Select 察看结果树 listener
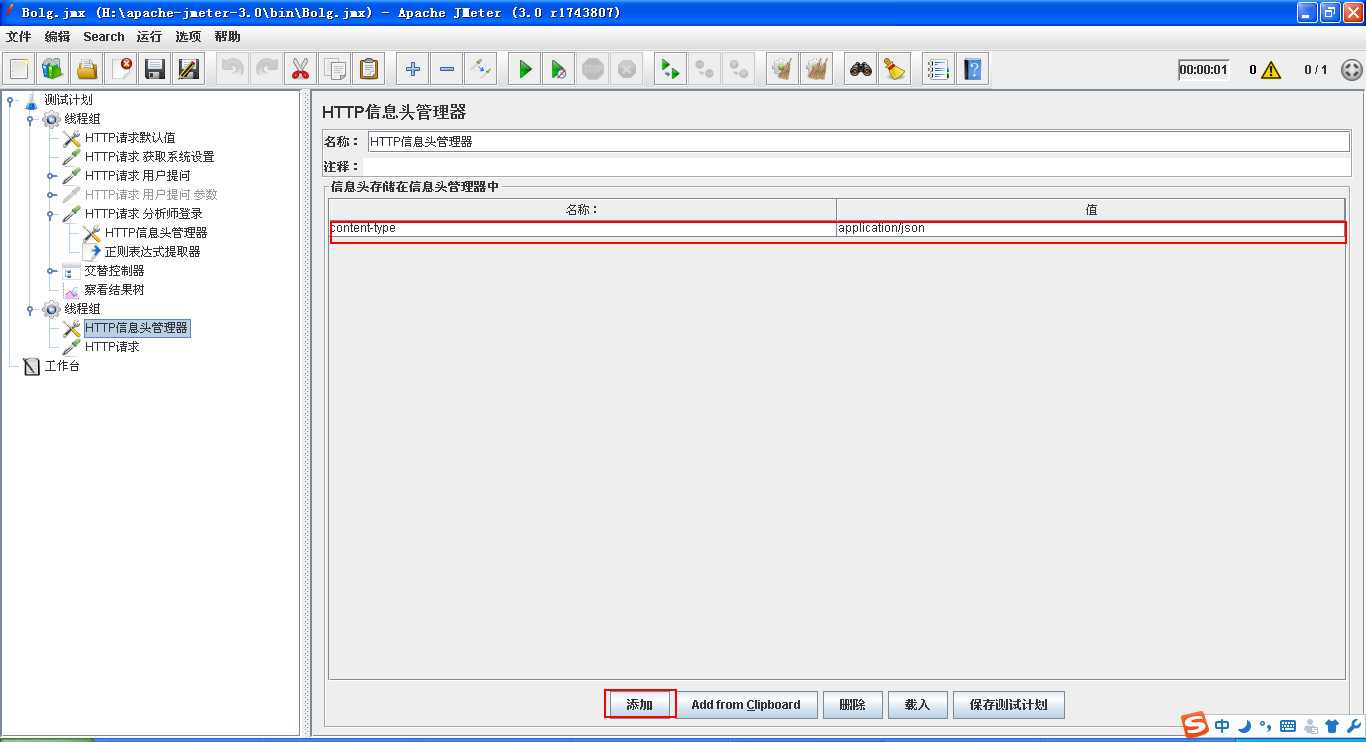The width and height of the screenshot is (1366, 742). tap(114, 290)
